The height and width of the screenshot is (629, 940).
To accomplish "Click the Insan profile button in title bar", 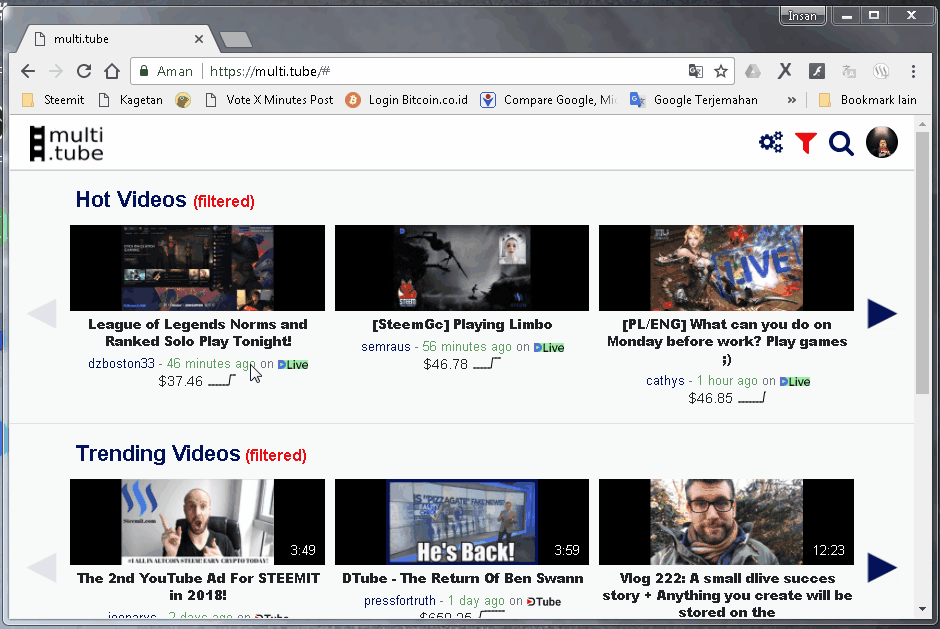I will pos(802,16).
